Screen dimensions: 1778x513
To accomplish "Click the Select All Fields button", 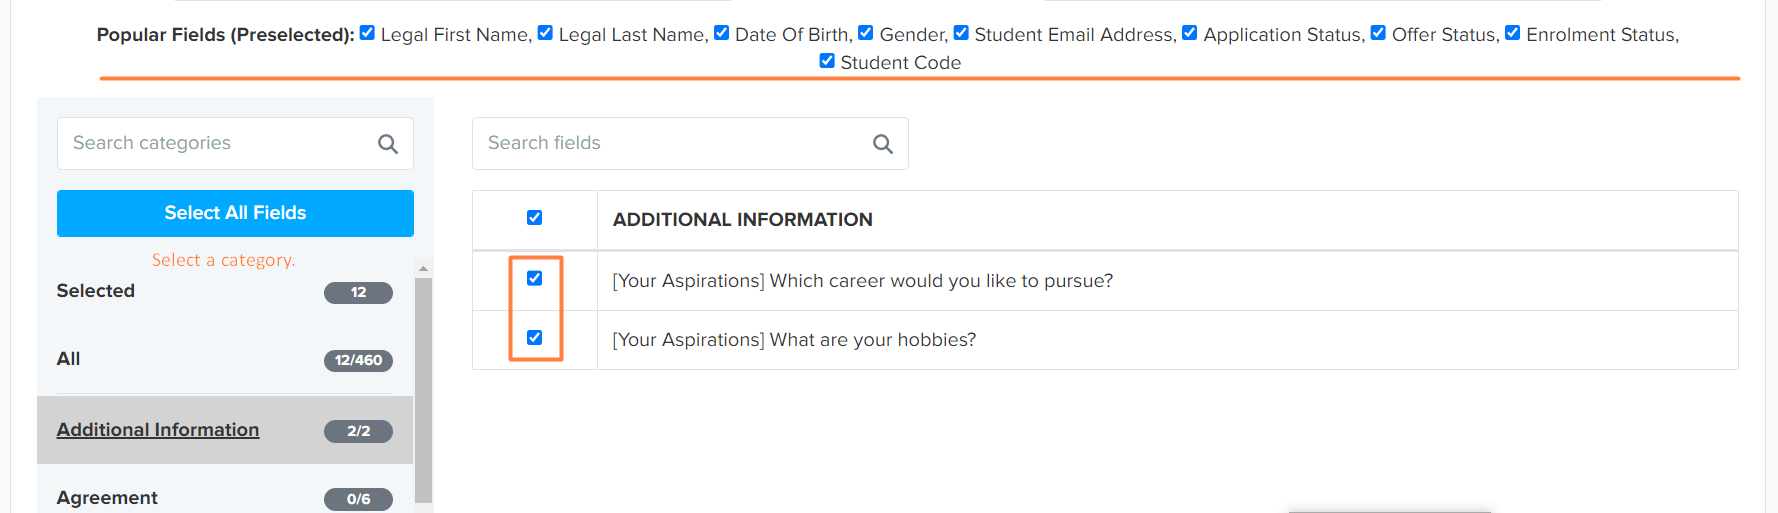I will [x=235, y=213].
